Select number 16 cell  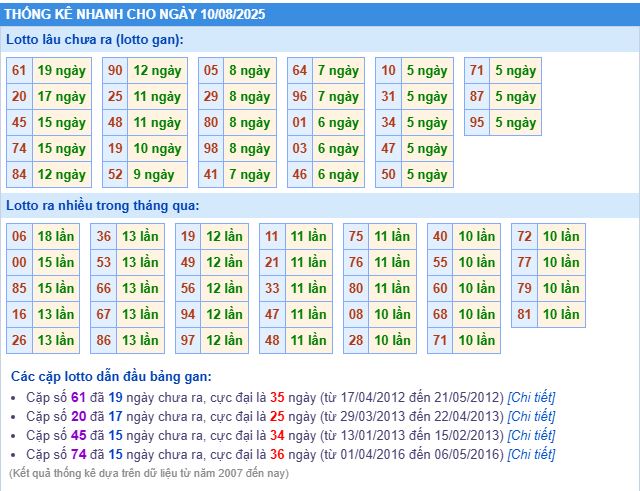coord(19,314)
